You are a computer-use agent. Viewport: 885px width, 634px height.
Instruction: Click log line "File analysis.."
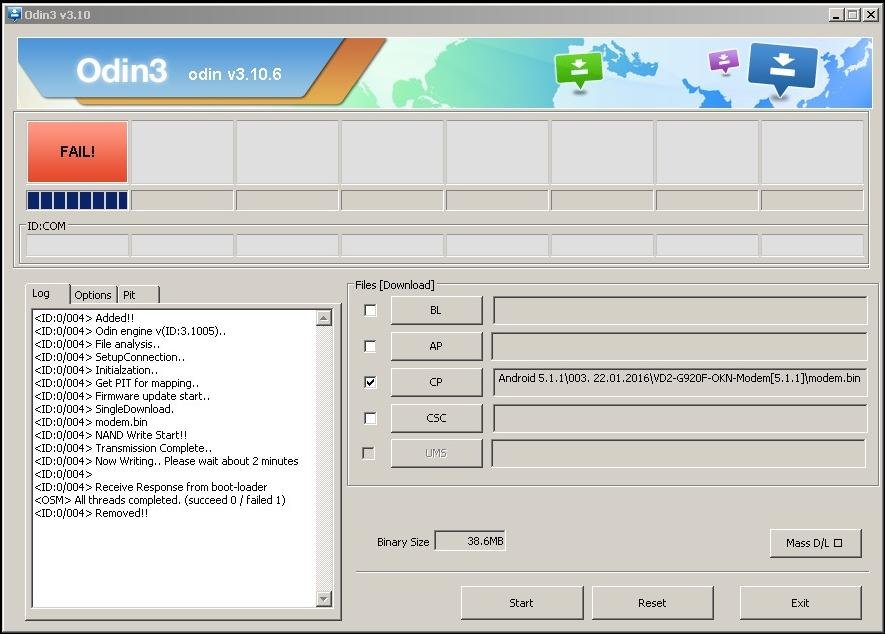point(97,344)
